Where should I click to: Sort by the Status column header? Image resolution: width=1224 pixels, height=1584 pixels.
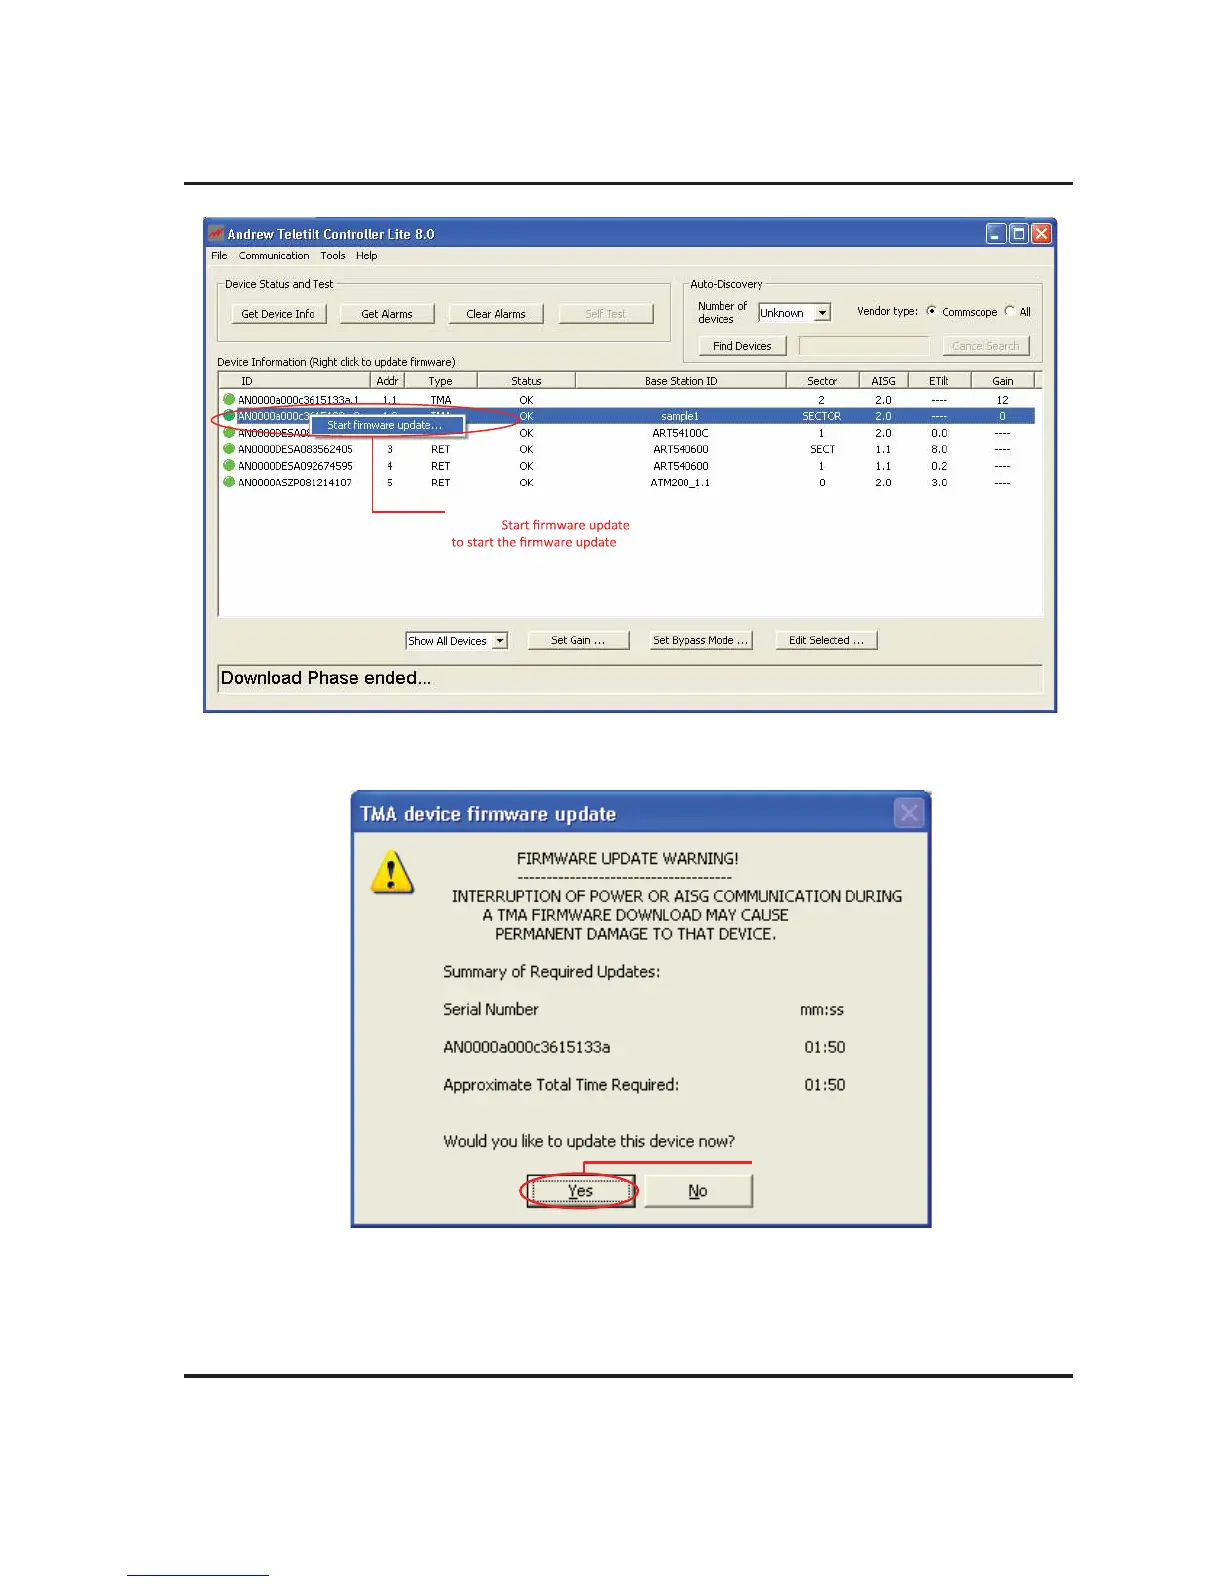coord(526,381)
